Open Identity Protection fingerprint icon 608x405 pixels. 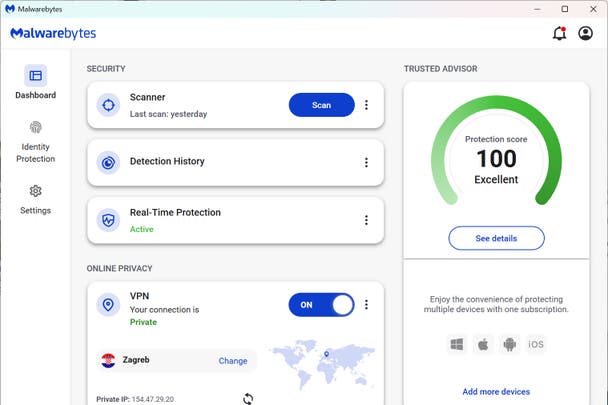pyautogui.click(x=36, y=127)
